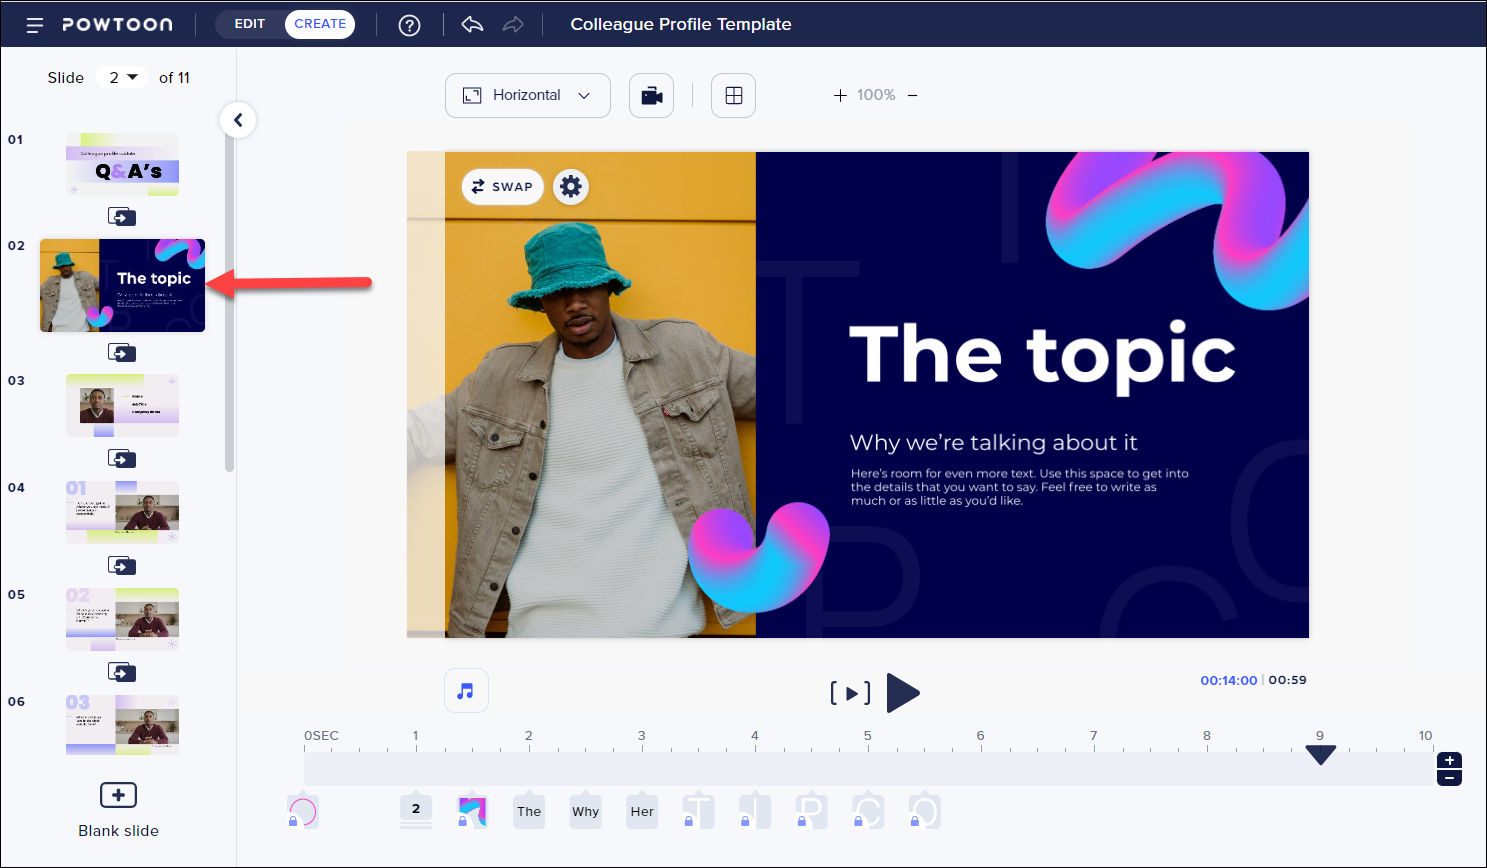Increase slide duration with plus button
Image resolution: width=1487 pixels, height=868 pixels.
click(x=1449, y=761)
